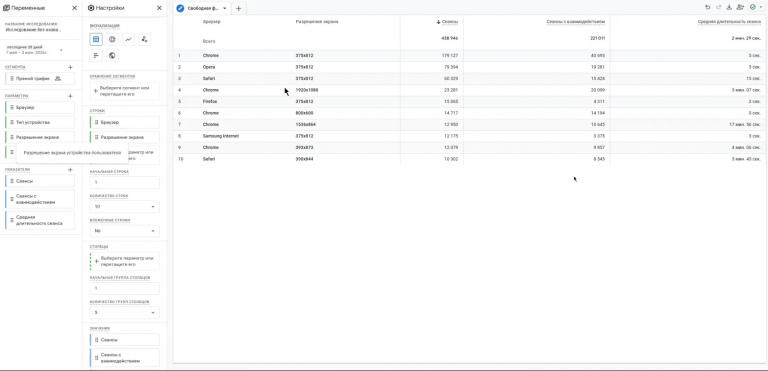The height and width of the screenshot is (371, 768).
Task: Click the redo arrow icon
Action: [719, 7]
